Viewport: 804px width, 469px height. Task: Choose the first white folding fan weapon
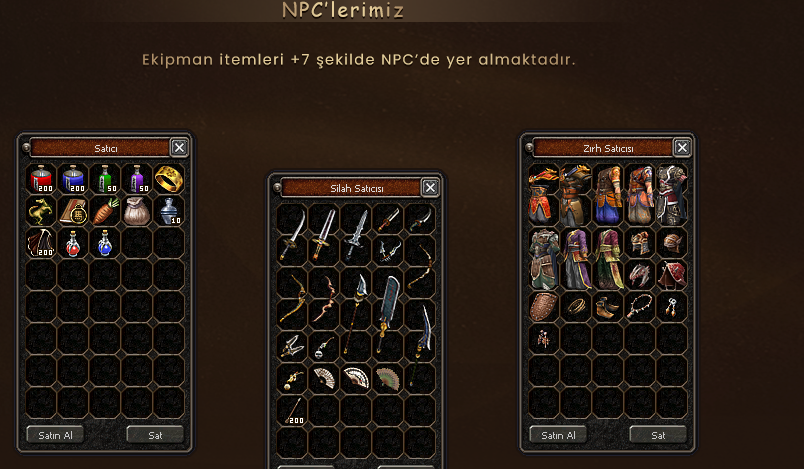tap(324, 379)
